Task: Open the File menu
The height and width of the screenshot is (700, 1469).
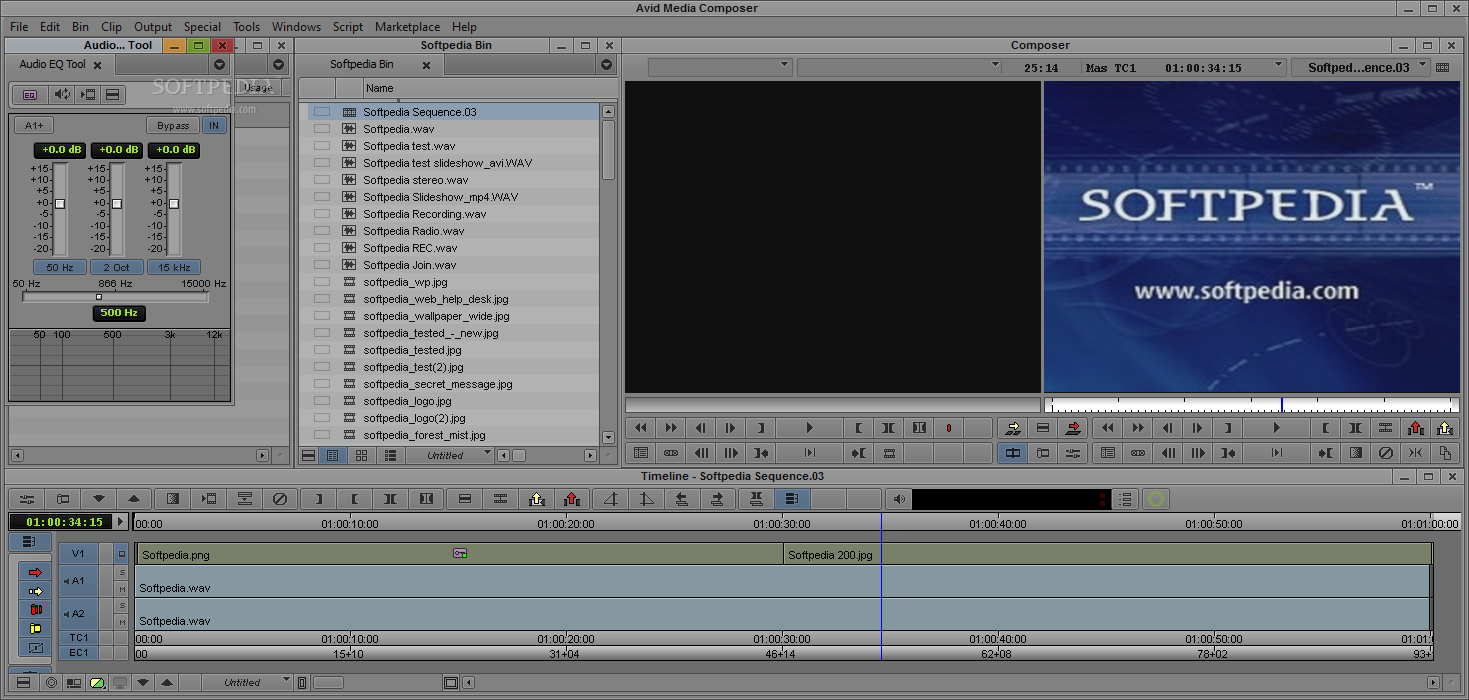Action: [19, 27]
